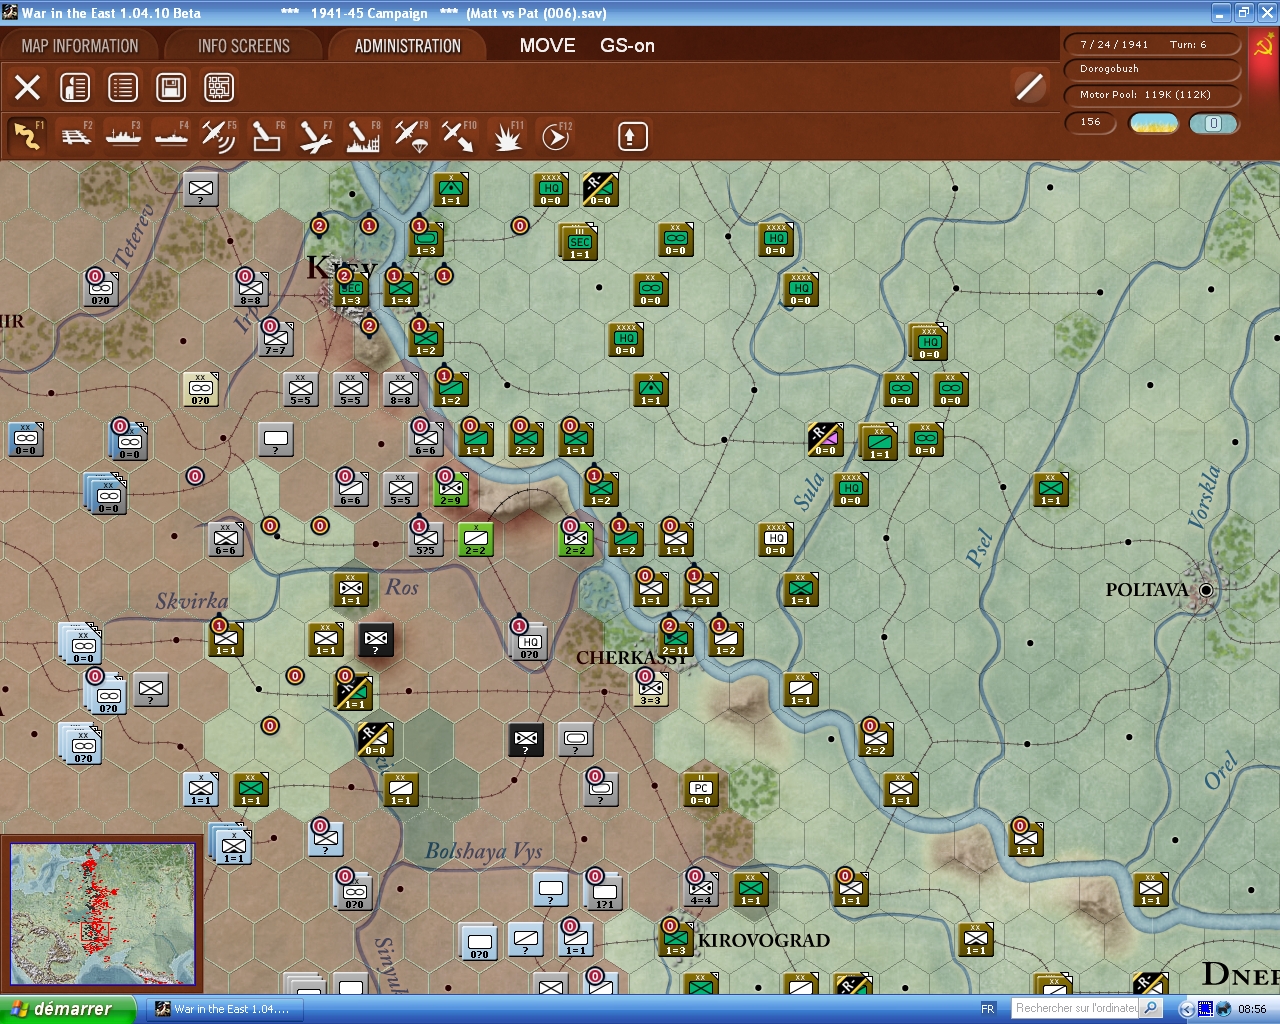Screen dimensions: 1280x1024
Task: Click War in the East taskbar button
Action: coord(225,1009)
